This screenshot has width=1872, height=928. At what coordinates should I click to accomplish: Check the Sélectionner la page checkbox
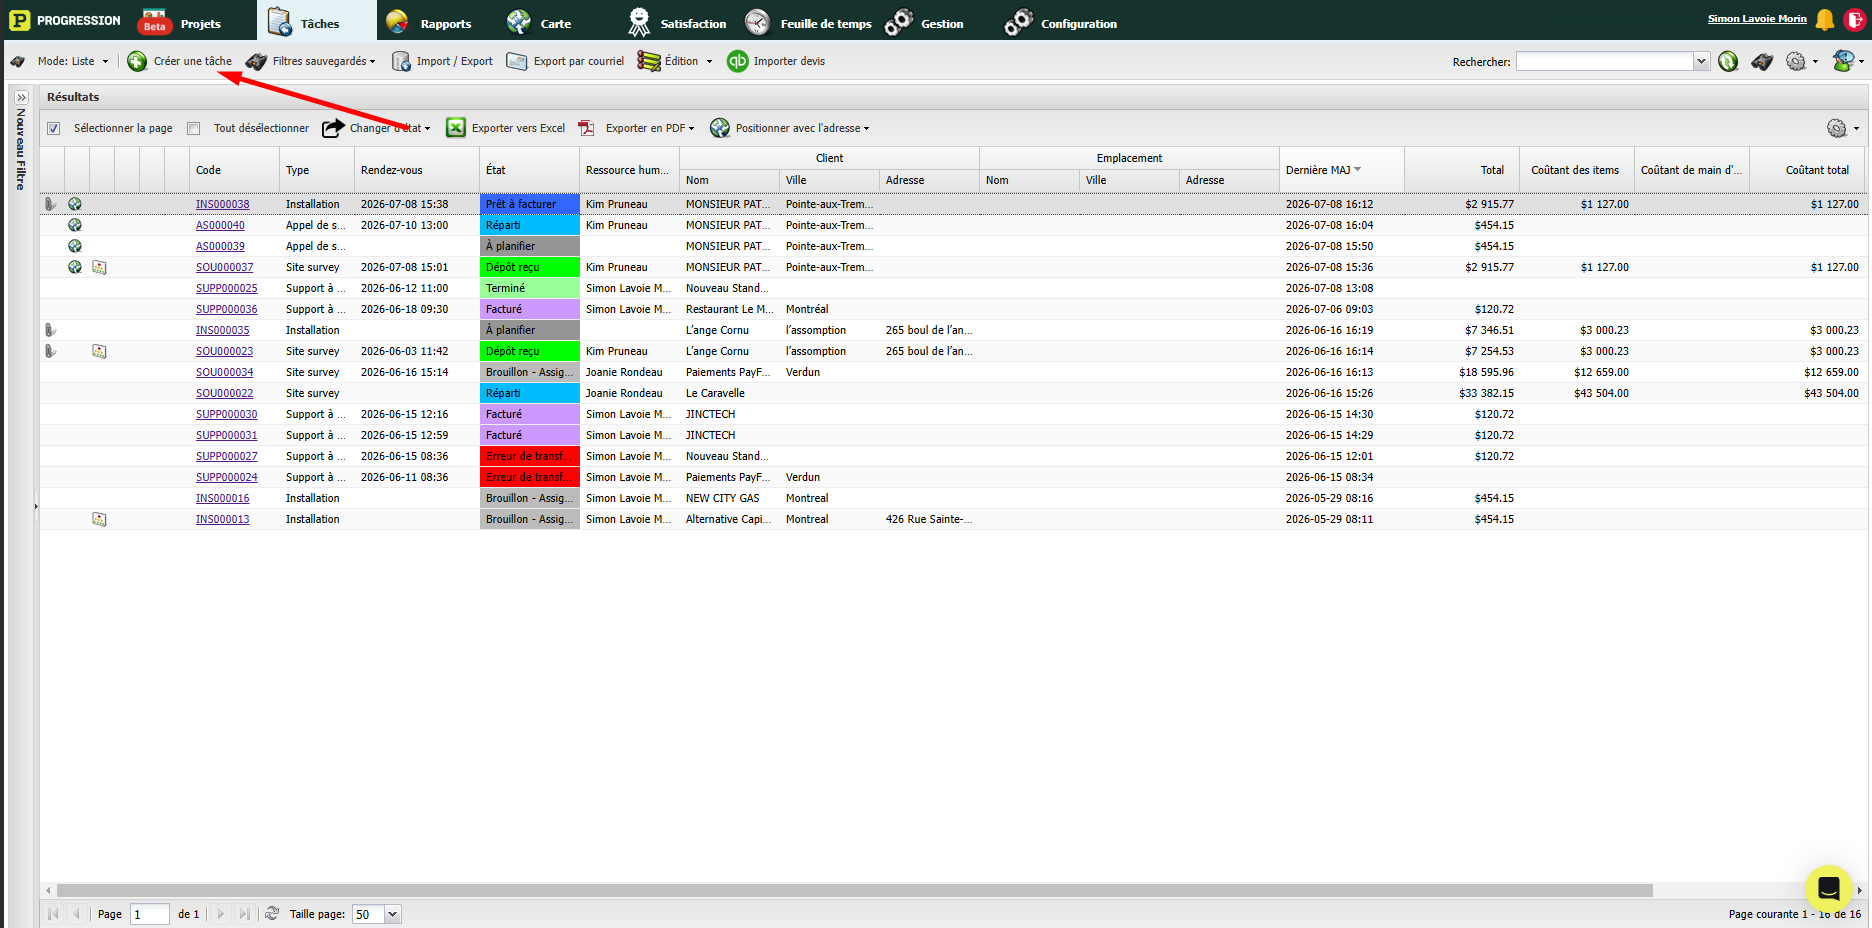click(x=54, y=128)
